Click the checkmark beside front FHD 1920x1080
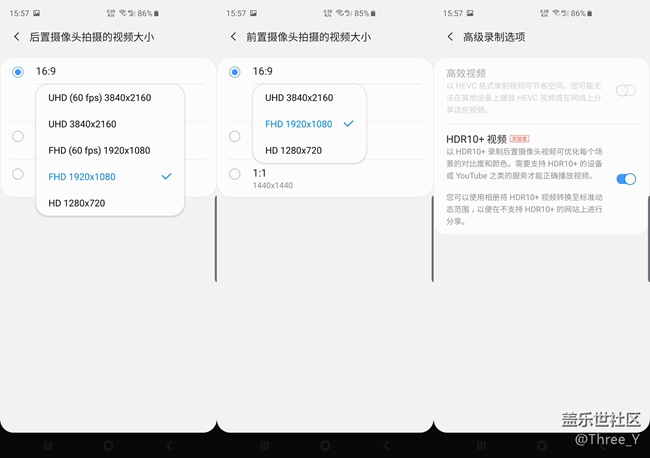Image resolution: width=650 pixels, height=458 pixels. click(349, 124)
